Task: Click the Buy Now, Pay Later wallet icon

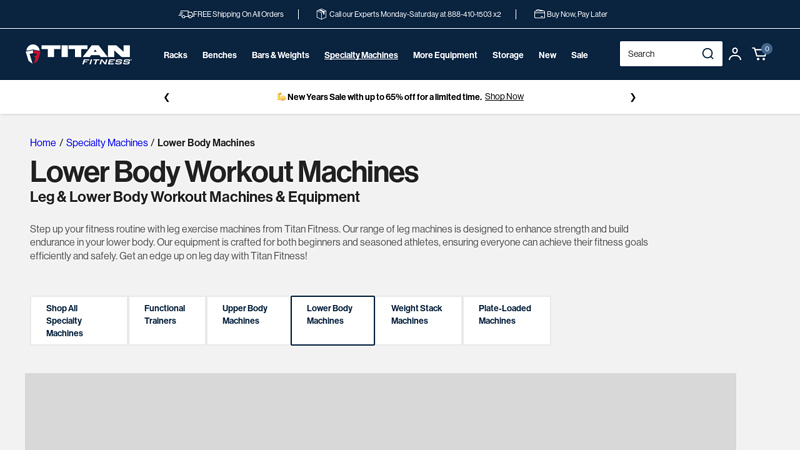Action: click(x=539, y=14)
